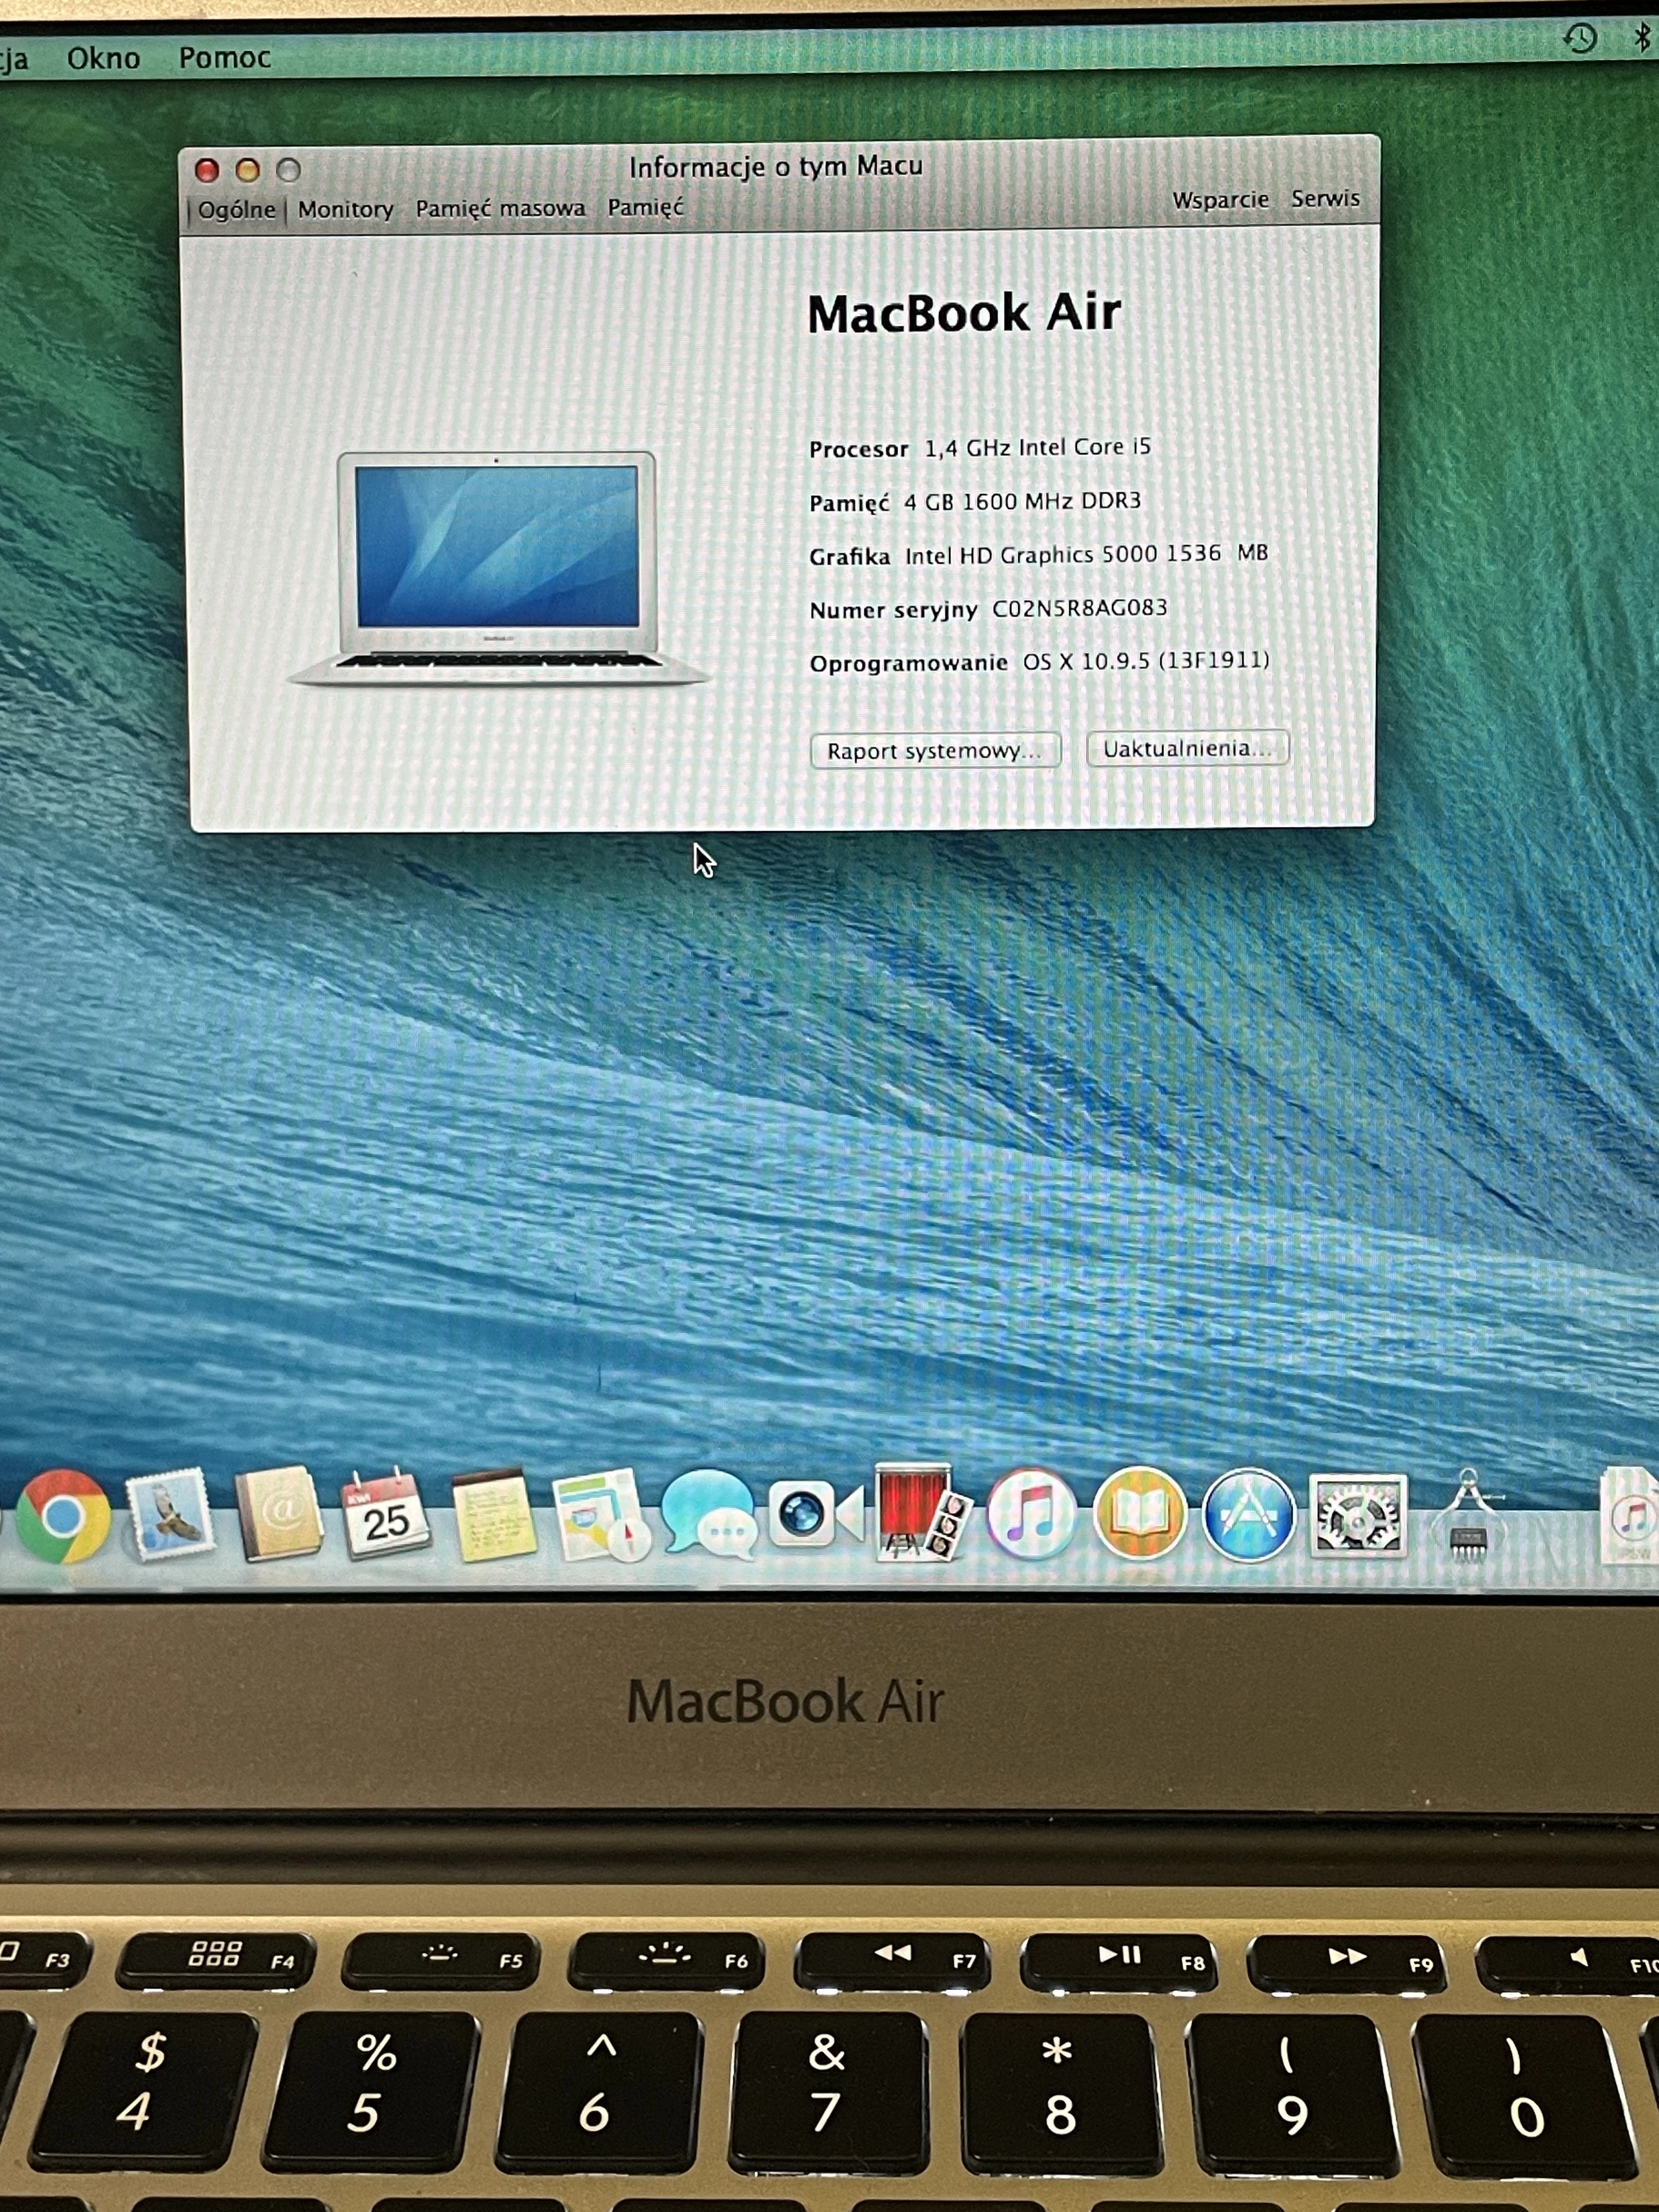
Task: Switch to the Monitory tab
Action: 345,209
